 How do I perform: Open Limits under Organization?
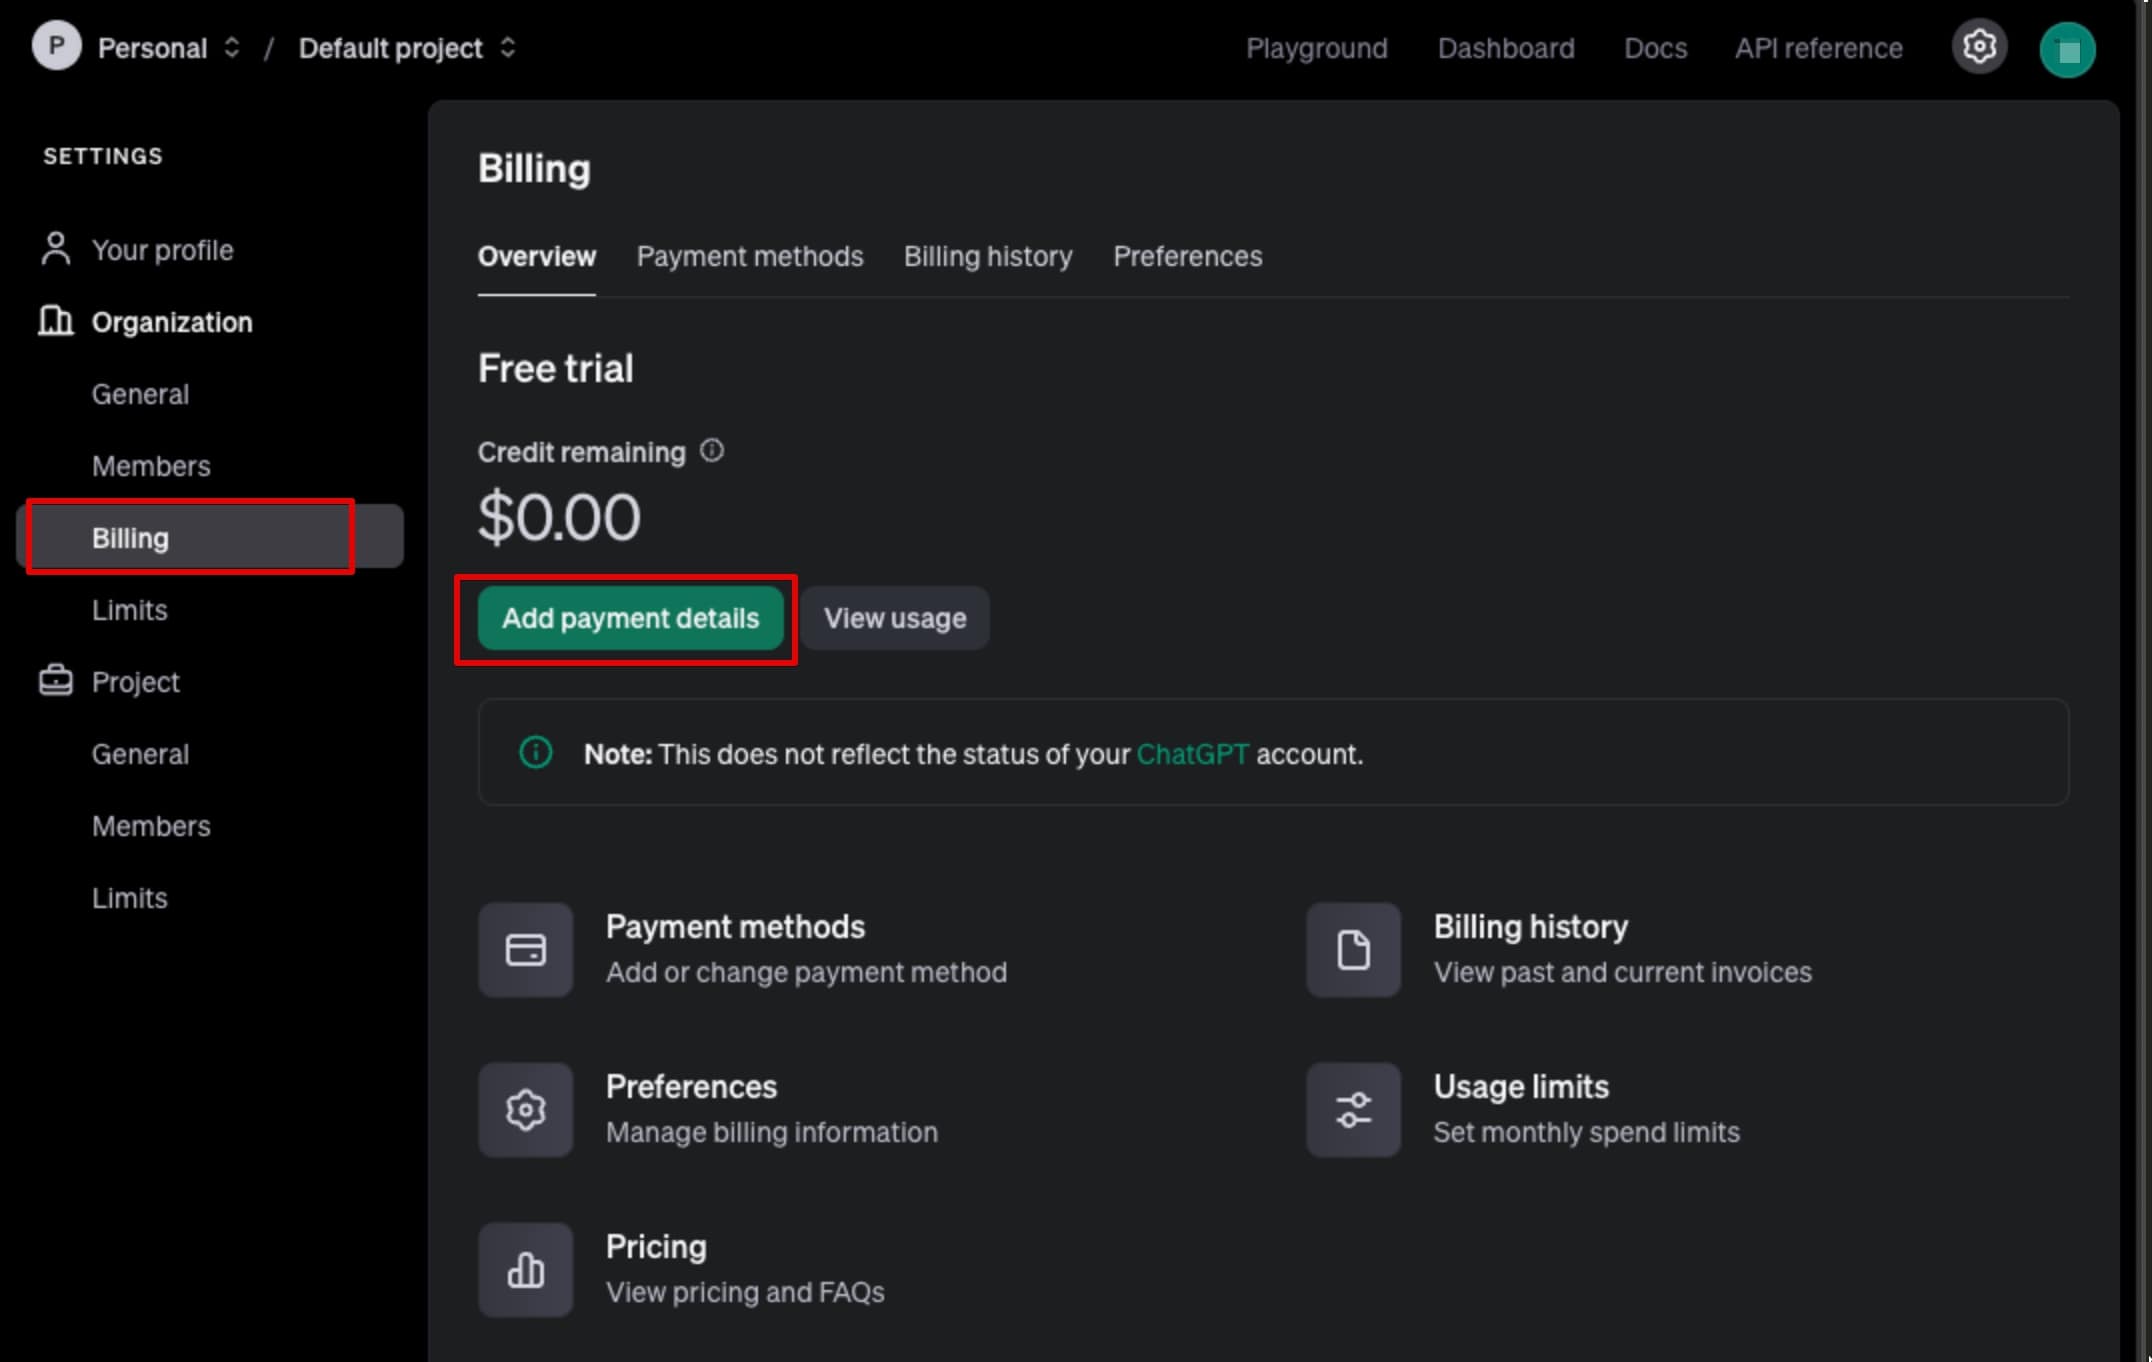pos(129,610)
